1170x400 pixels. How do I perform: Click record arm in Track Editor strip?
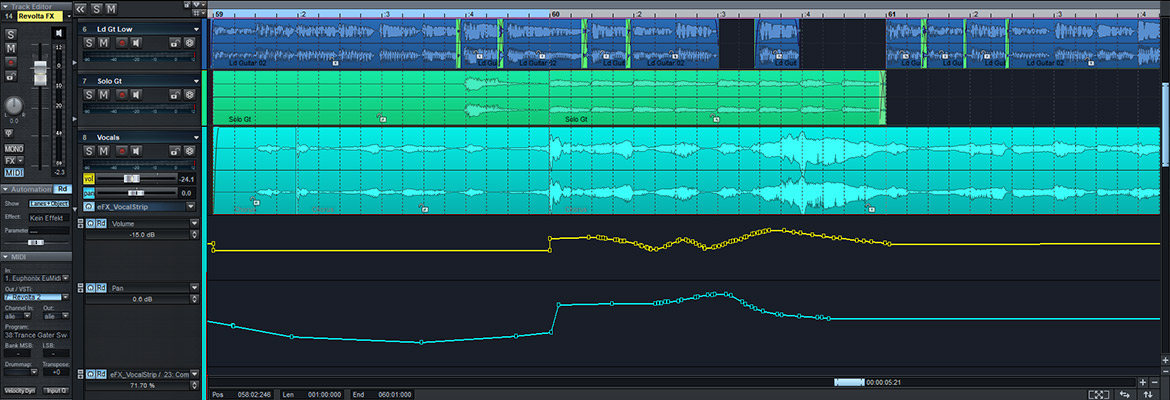point(11,62)
